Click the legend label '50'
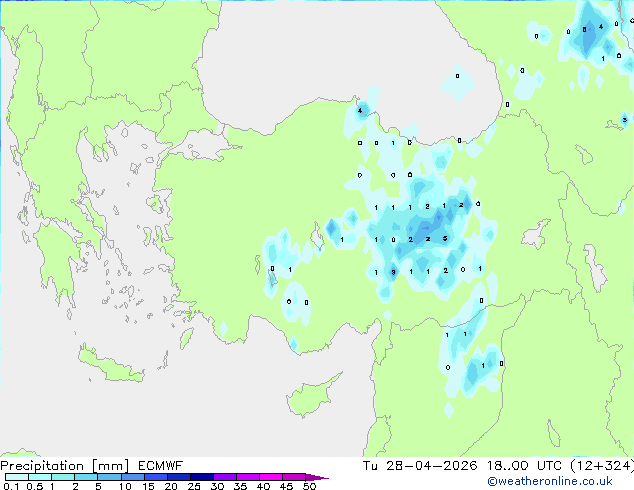634x490 pixels. (310, 486)
